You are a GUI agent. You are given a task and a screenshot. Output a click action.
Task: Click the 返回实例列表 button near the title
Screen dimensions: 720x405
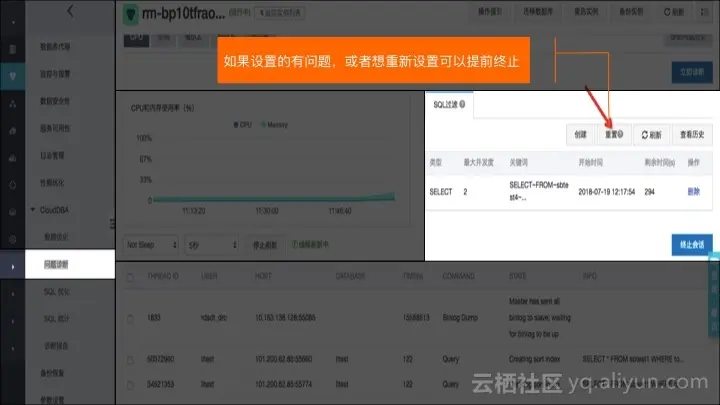280,13
